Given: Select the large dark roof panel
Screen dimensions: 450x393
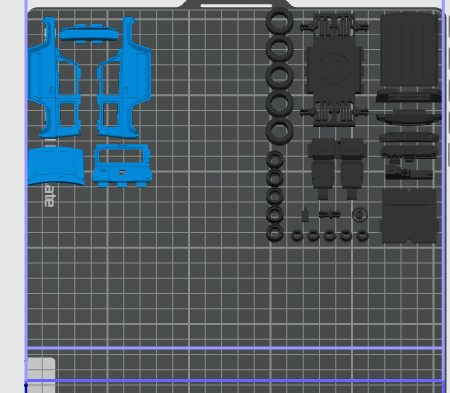Looking at the screenshot, I should click(409, 49).
